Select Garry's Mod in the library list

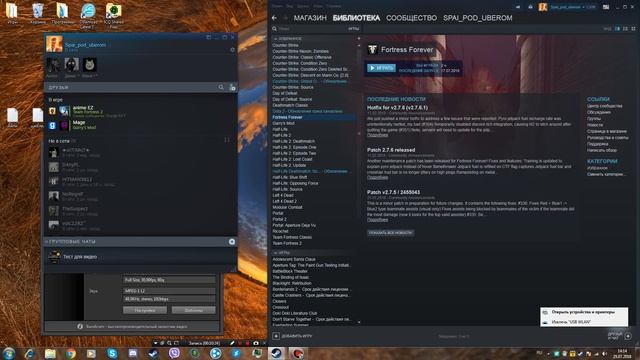coord(283,123)
